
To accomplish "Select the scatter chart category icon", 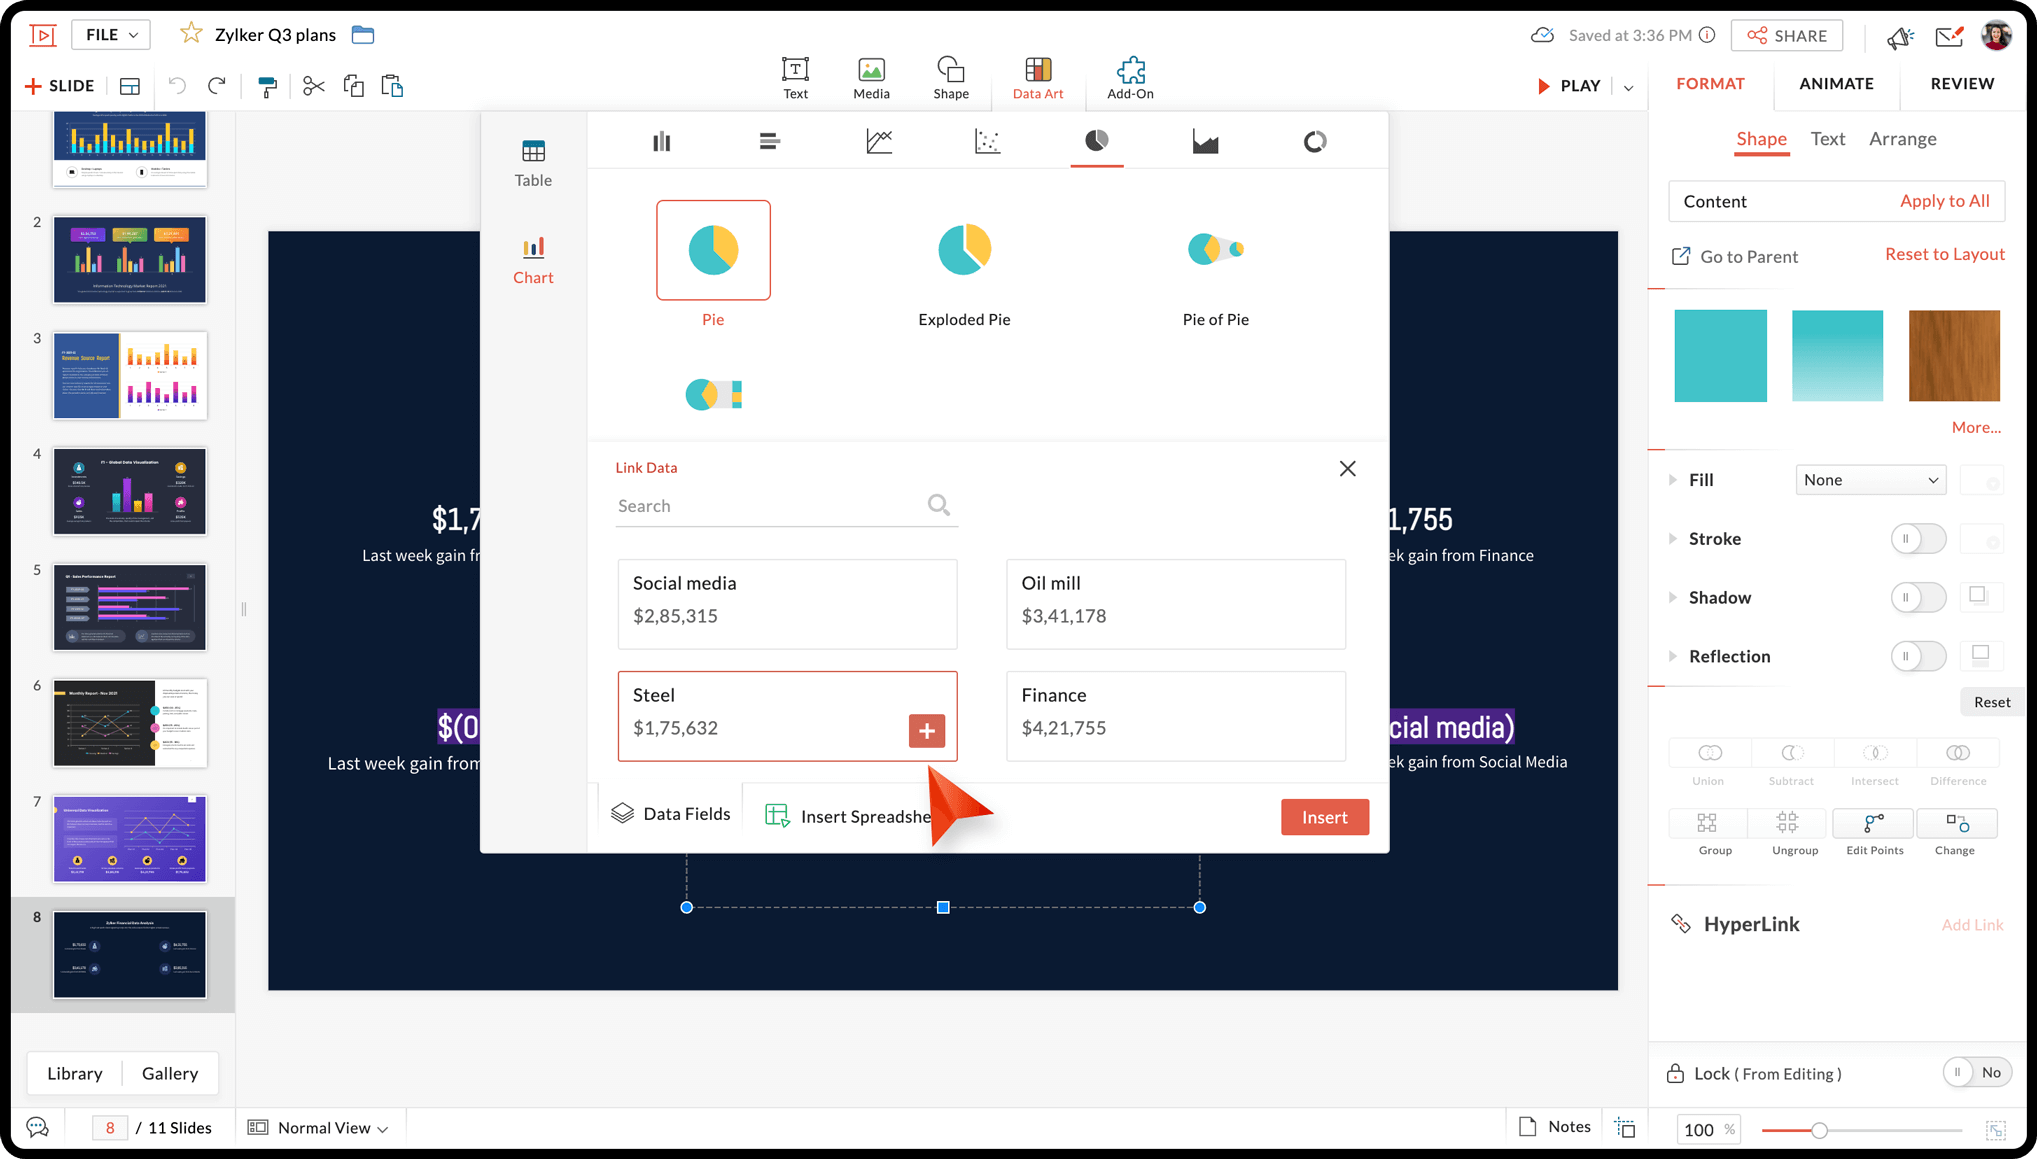I will click(x=987, y=141).
